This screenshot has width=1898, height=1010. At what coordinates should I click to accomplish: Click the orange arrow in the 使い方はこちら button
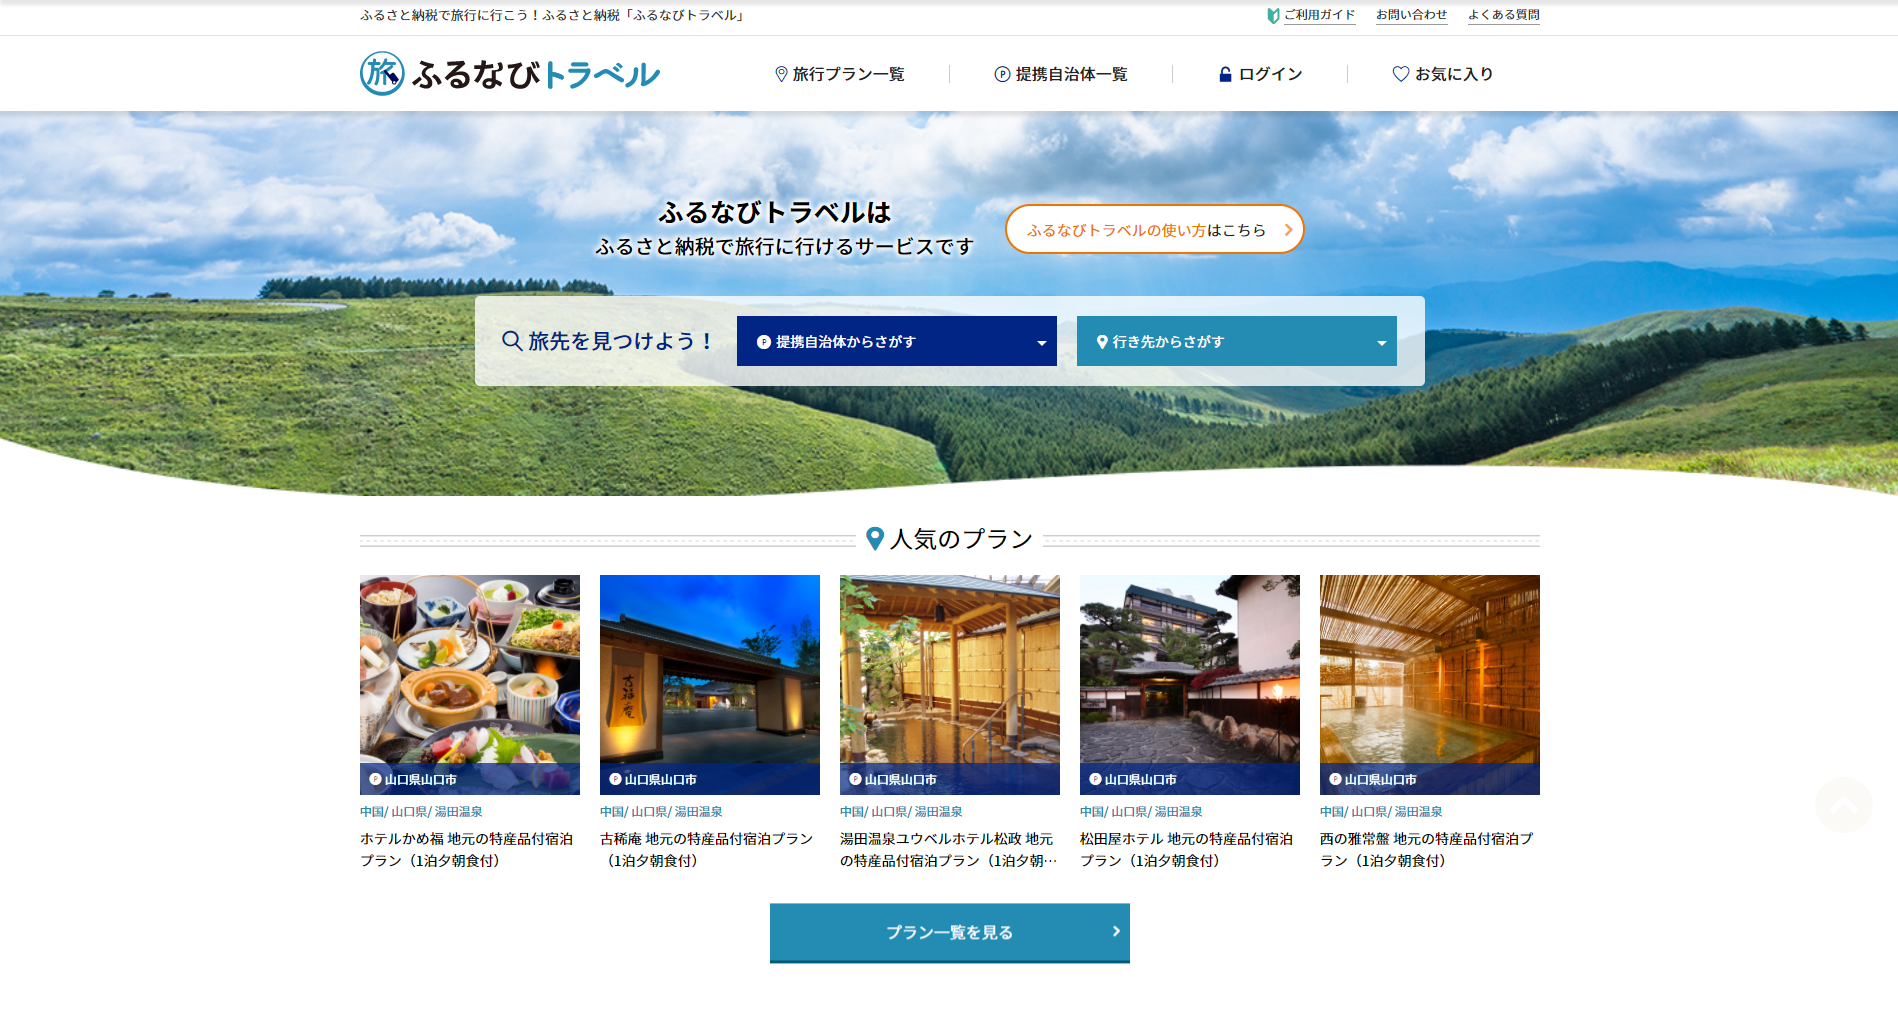click(x=1288, y=230)
